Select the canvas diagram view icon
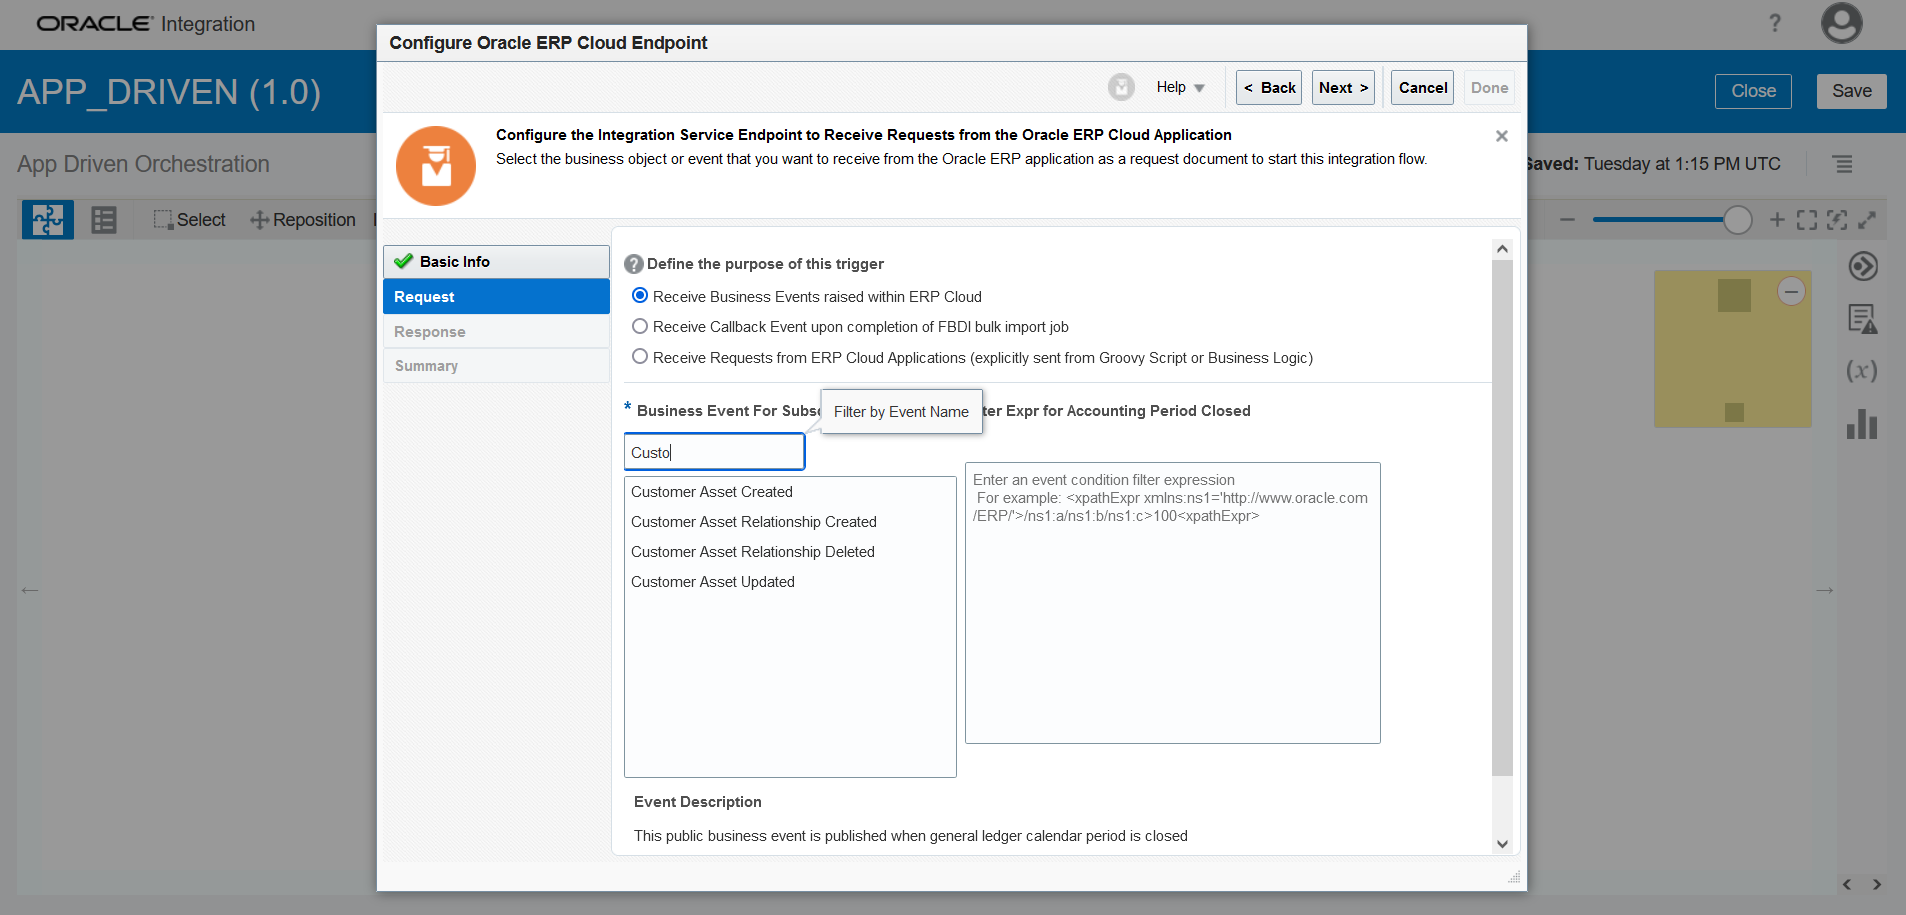The image size is (1906, 915). coord(47,219)
